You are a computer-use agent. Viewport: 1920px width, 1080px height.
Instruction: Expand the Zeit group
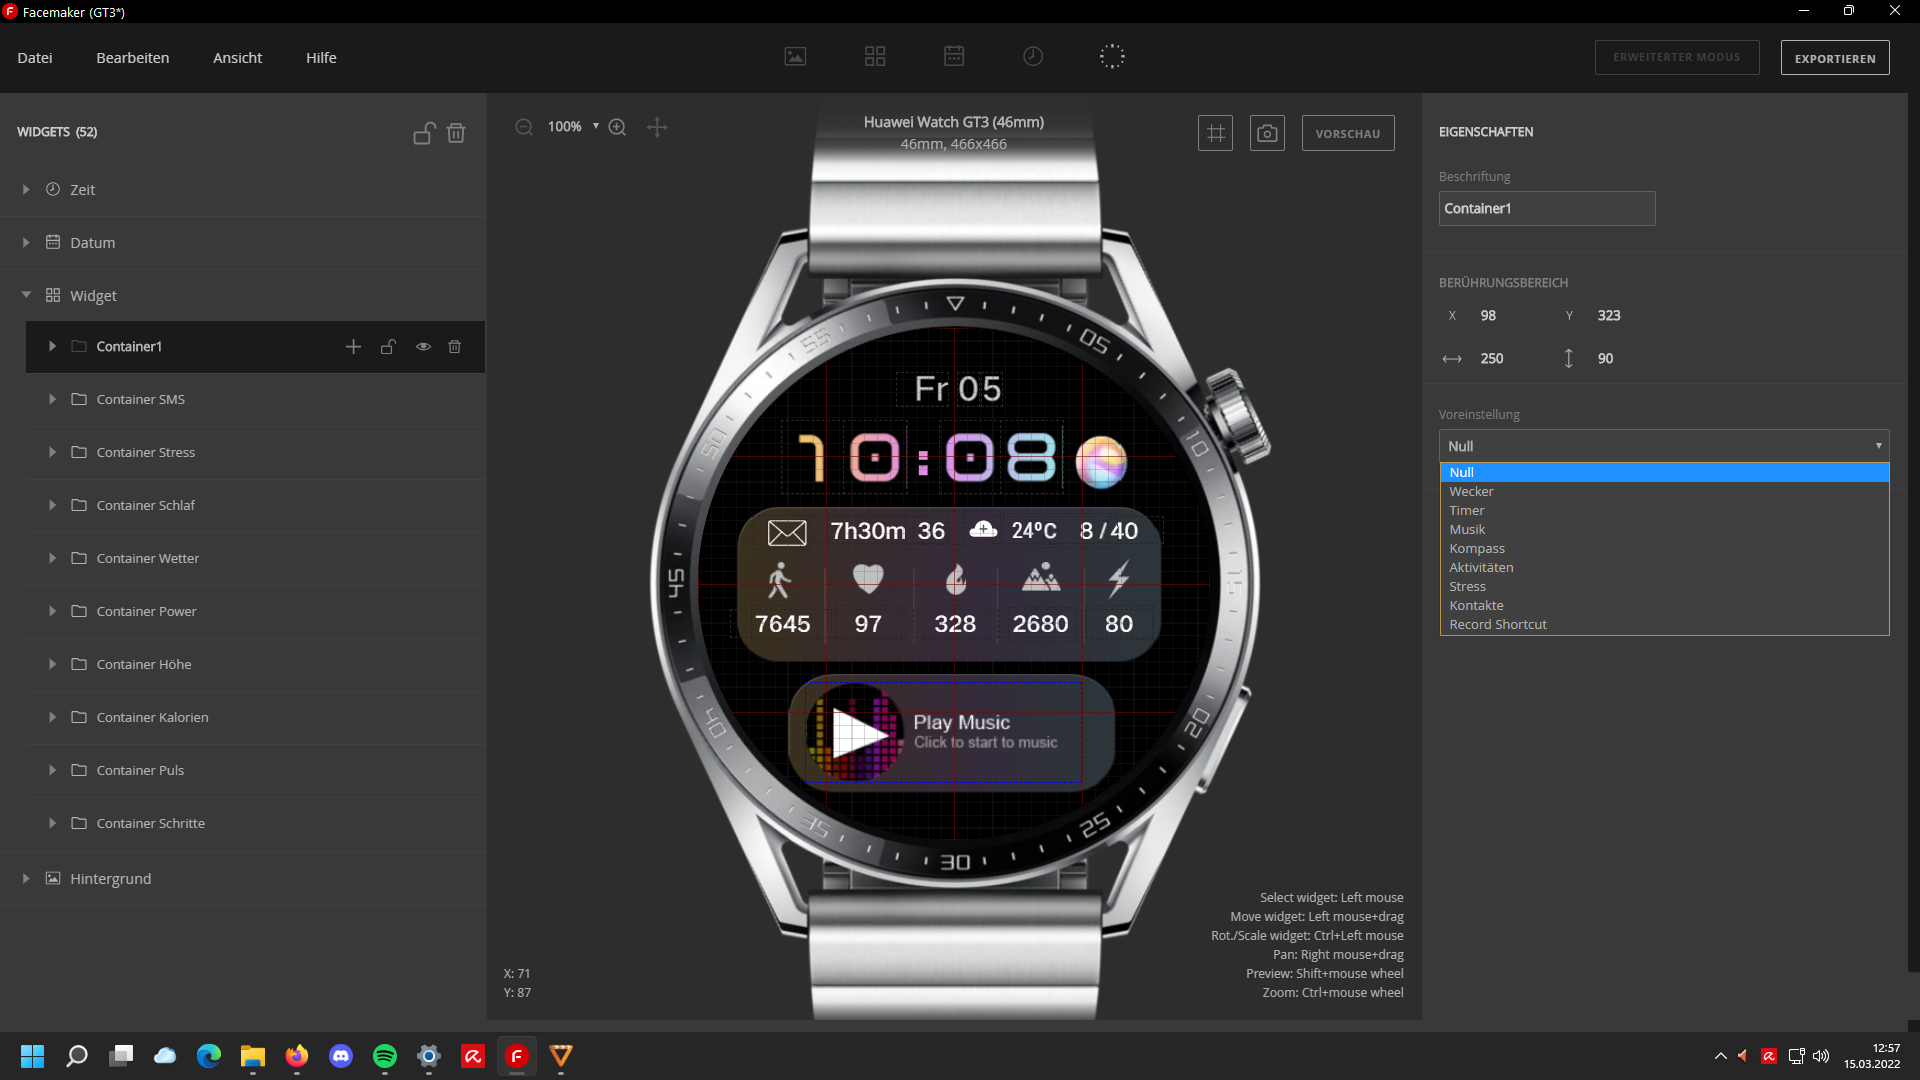pos(26,190)
